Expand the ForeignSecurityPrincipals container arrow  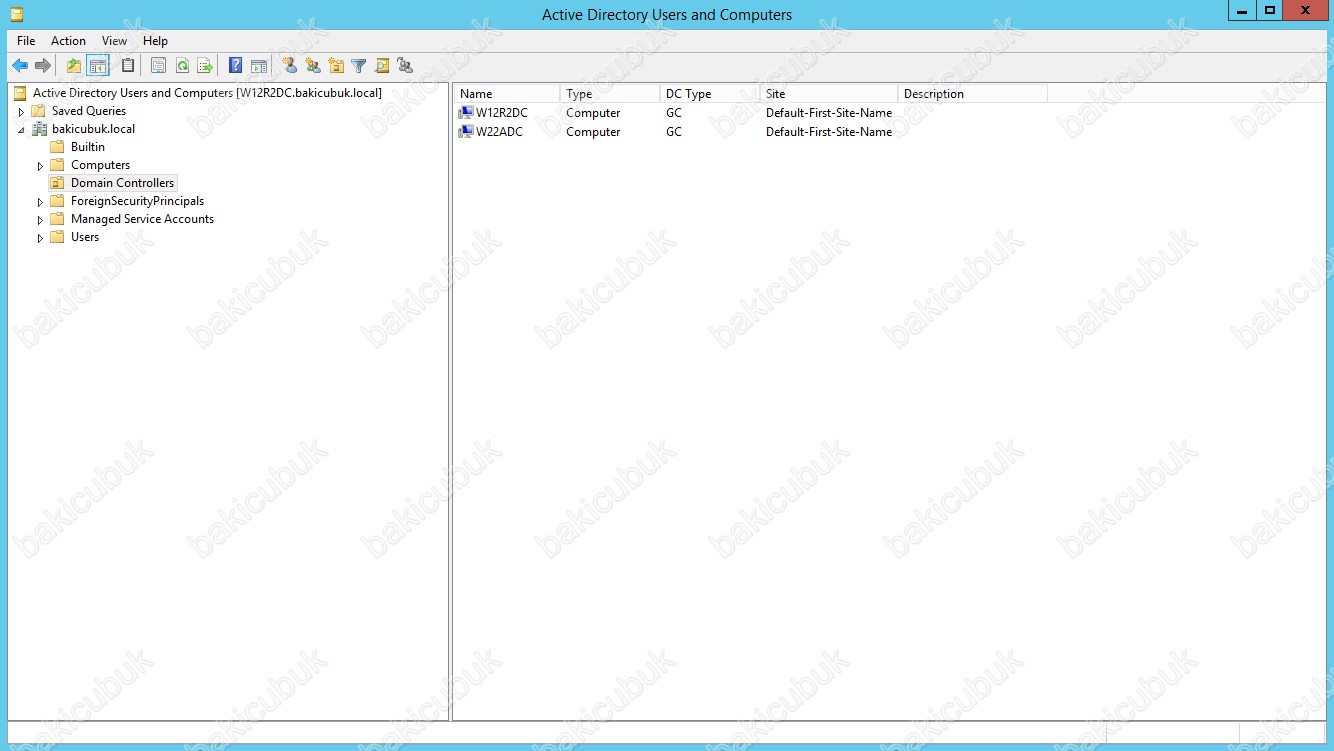(x=40, y=201)
